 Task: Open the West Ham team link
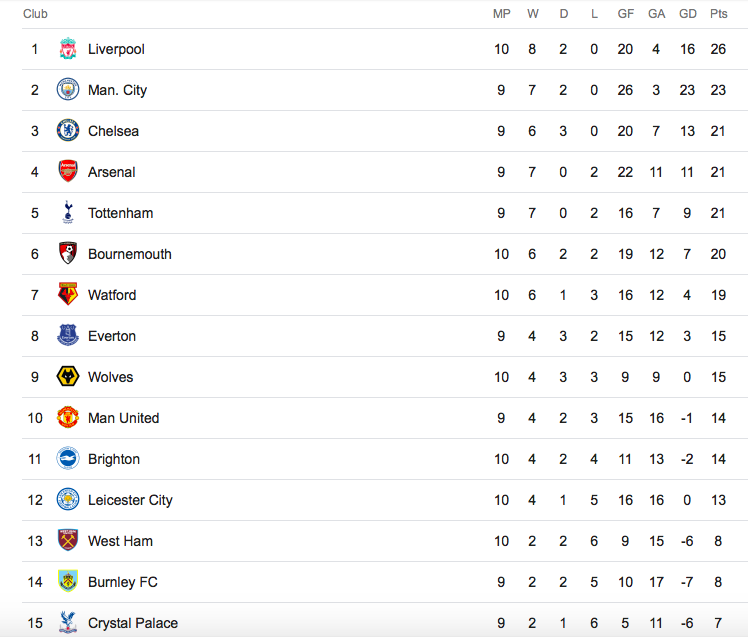(x=120, y=541)
